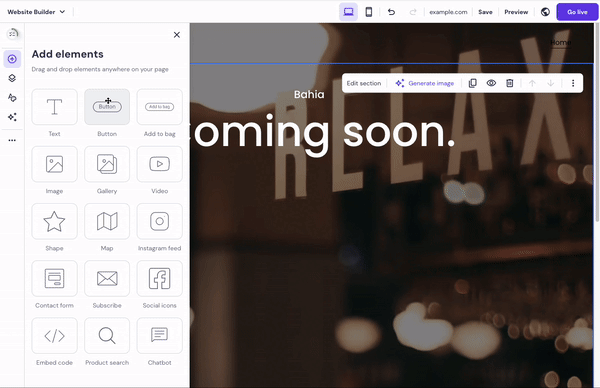Select the Add elements sidebar icon
The image size is (600, 388).
click(12, 59)
